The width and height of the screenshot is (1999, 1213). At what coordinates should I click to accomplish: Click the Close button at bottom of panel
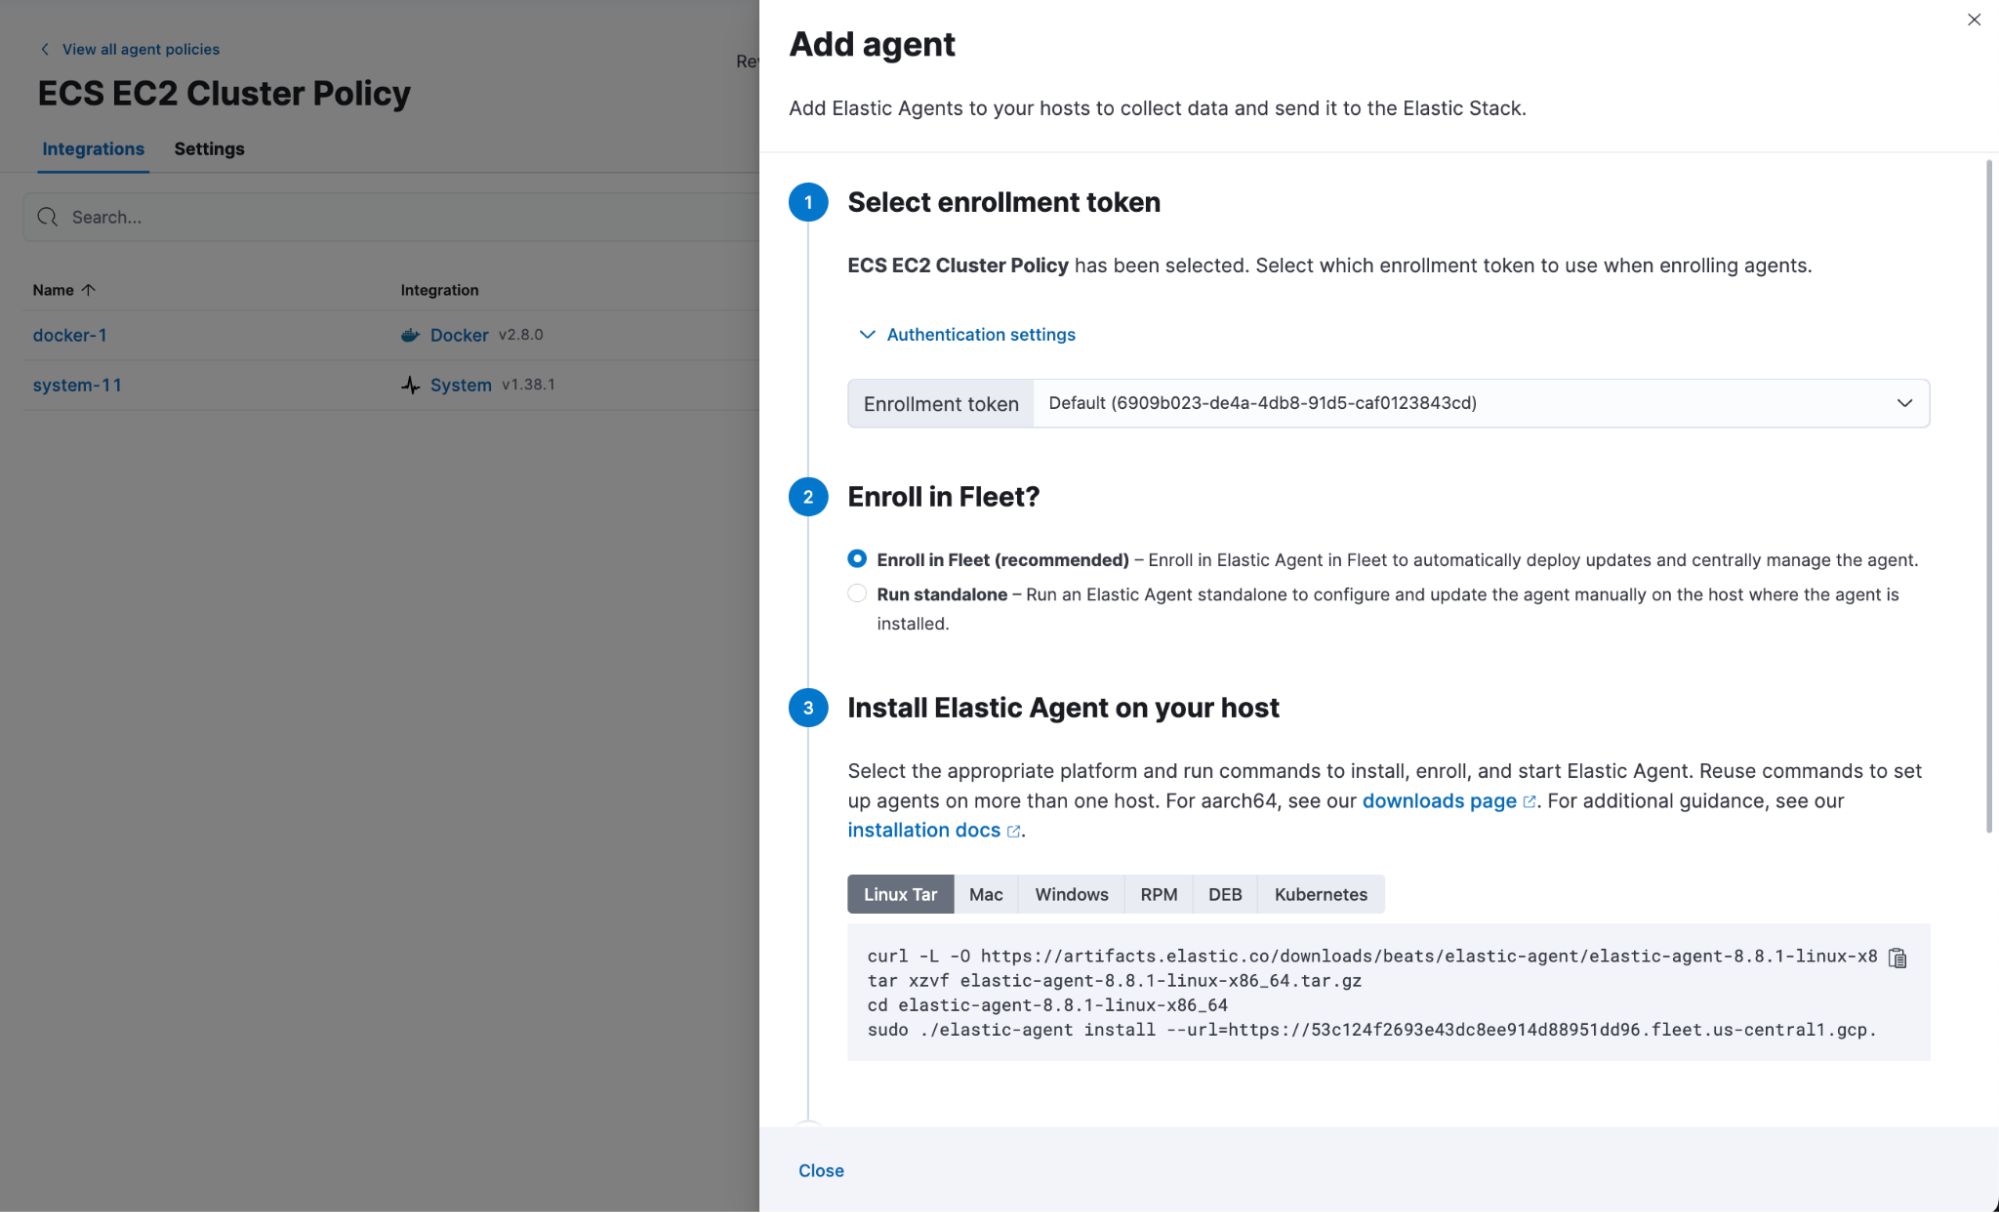click(820, 1170)
